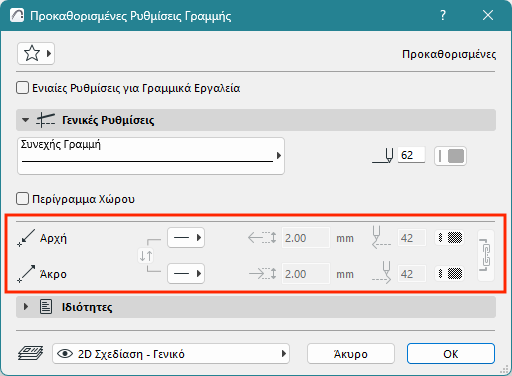
Task: Click the Αρχή arrow size icon
Action: click(262, 238)
